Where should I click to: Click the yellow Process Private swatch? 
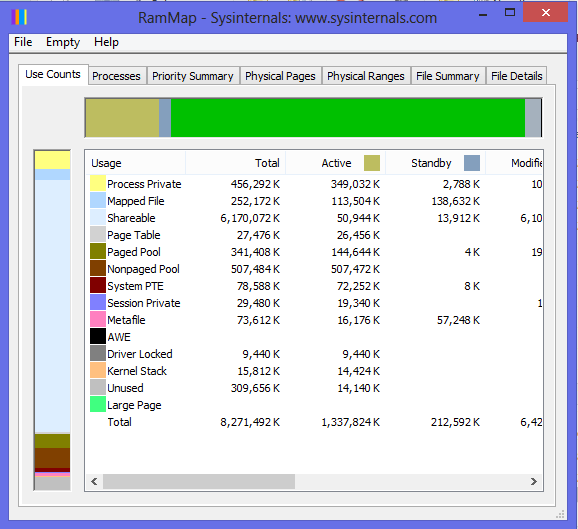98,184
